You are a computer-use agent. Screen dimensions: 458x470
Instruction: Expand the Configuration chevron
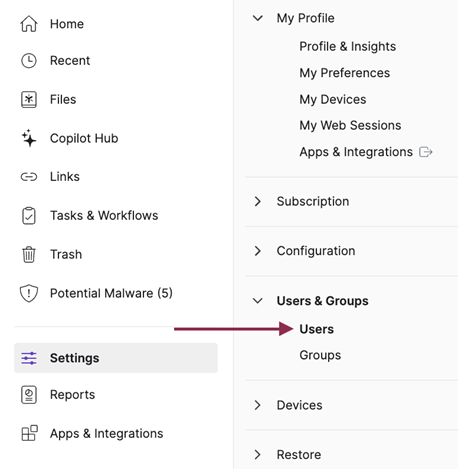coord(258,251)
